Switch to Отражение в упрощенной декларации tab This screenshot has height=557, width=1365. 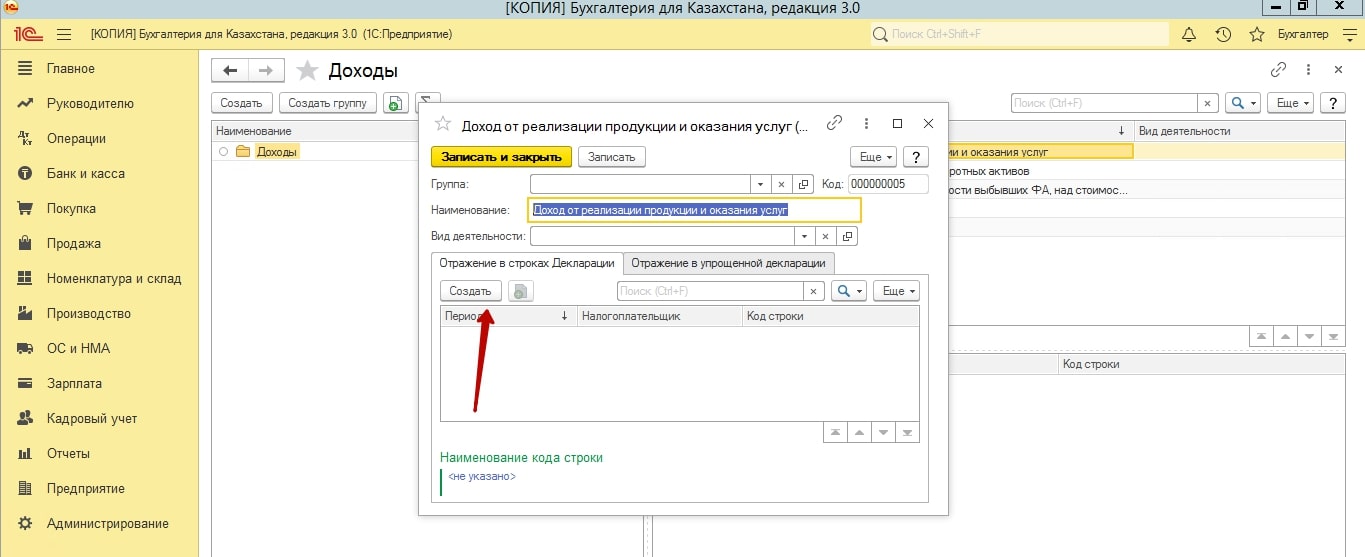729,263
